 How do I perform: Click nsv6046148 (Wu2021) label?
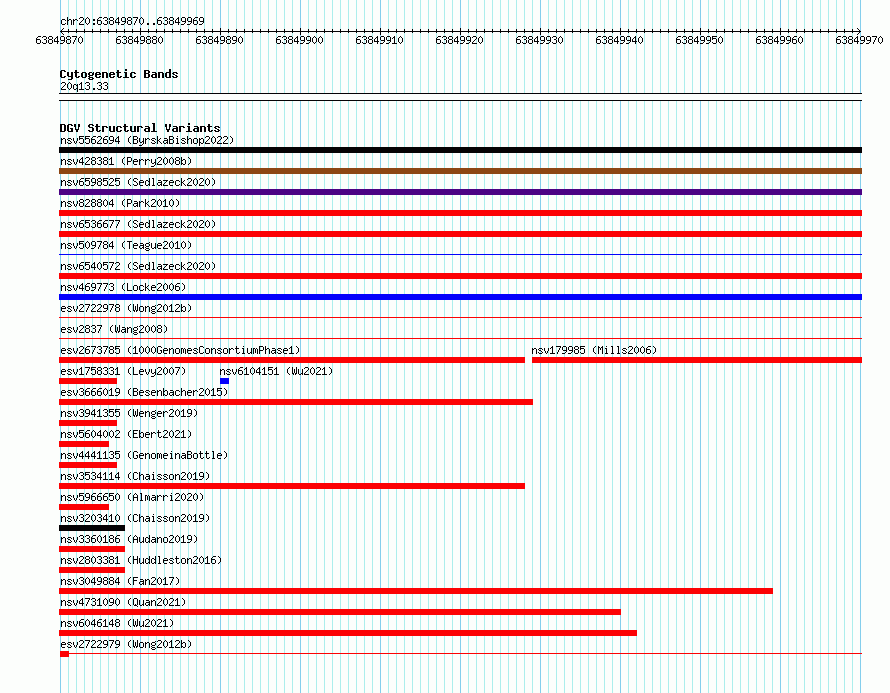pos(117,623)
